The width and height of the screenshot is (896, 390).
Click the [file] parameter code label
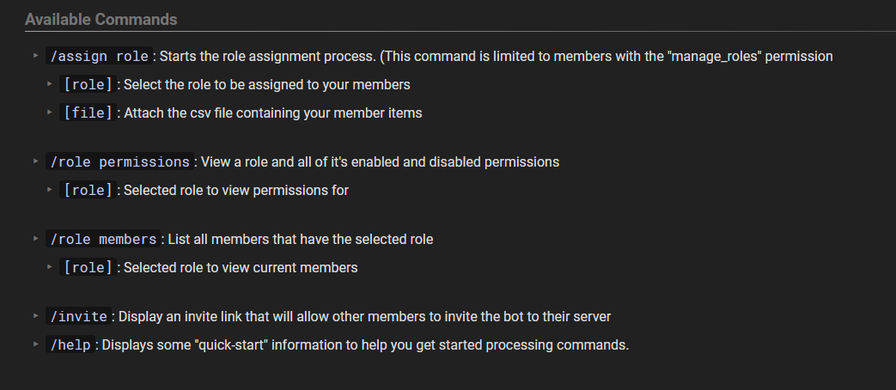pyautogui.click(x=88, y=113)
